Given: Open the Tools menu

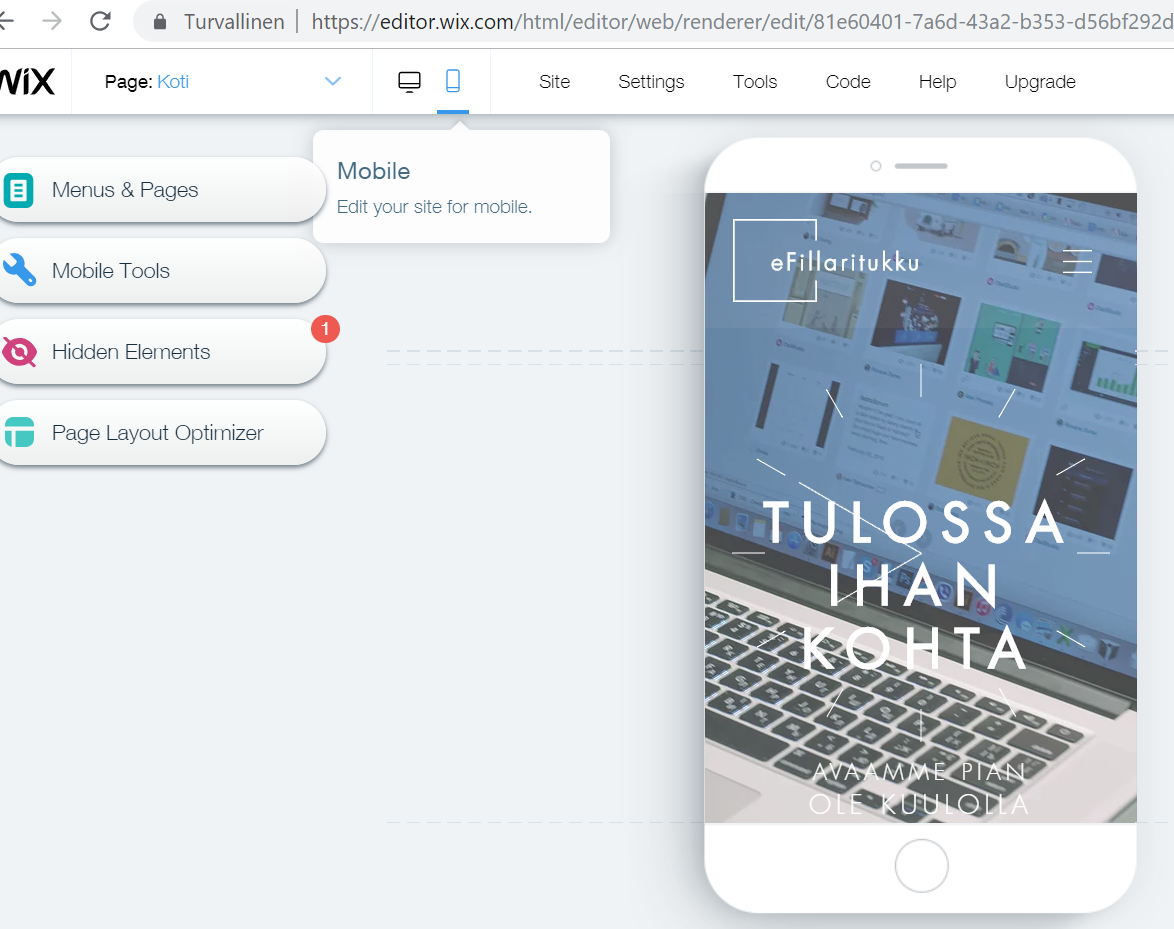Looking at the screenshot, I should tap(755, 82).
